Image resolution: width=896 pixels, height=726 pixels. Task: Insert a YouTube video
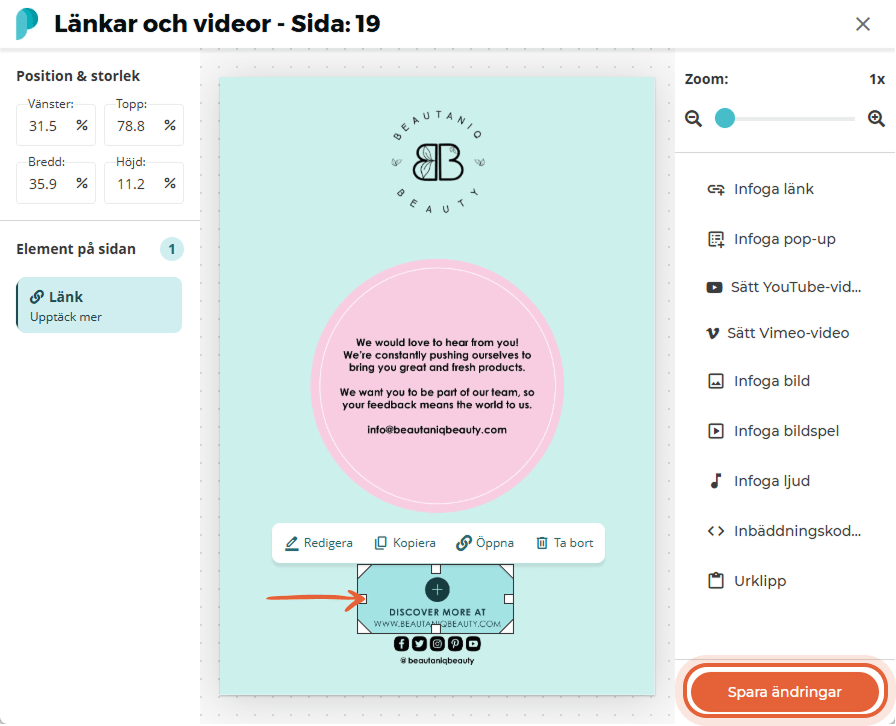click(783, 287)
